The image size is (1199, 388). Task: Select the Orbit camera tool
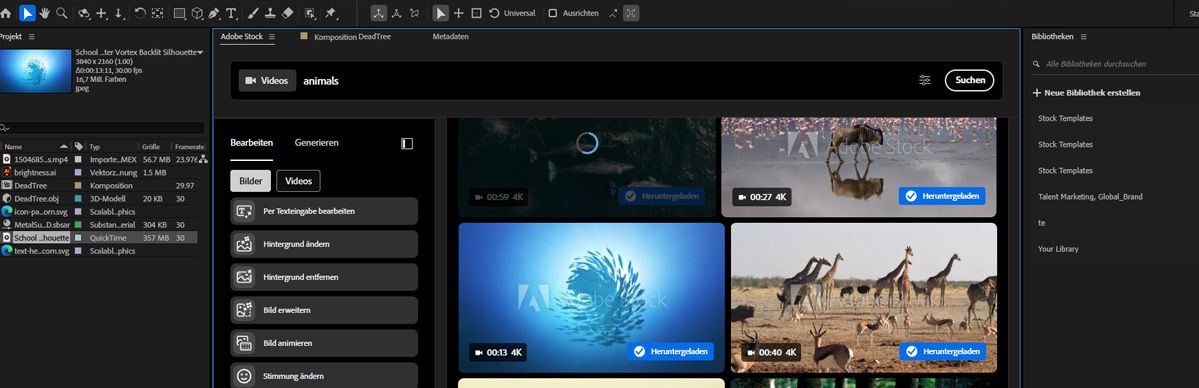84,13
